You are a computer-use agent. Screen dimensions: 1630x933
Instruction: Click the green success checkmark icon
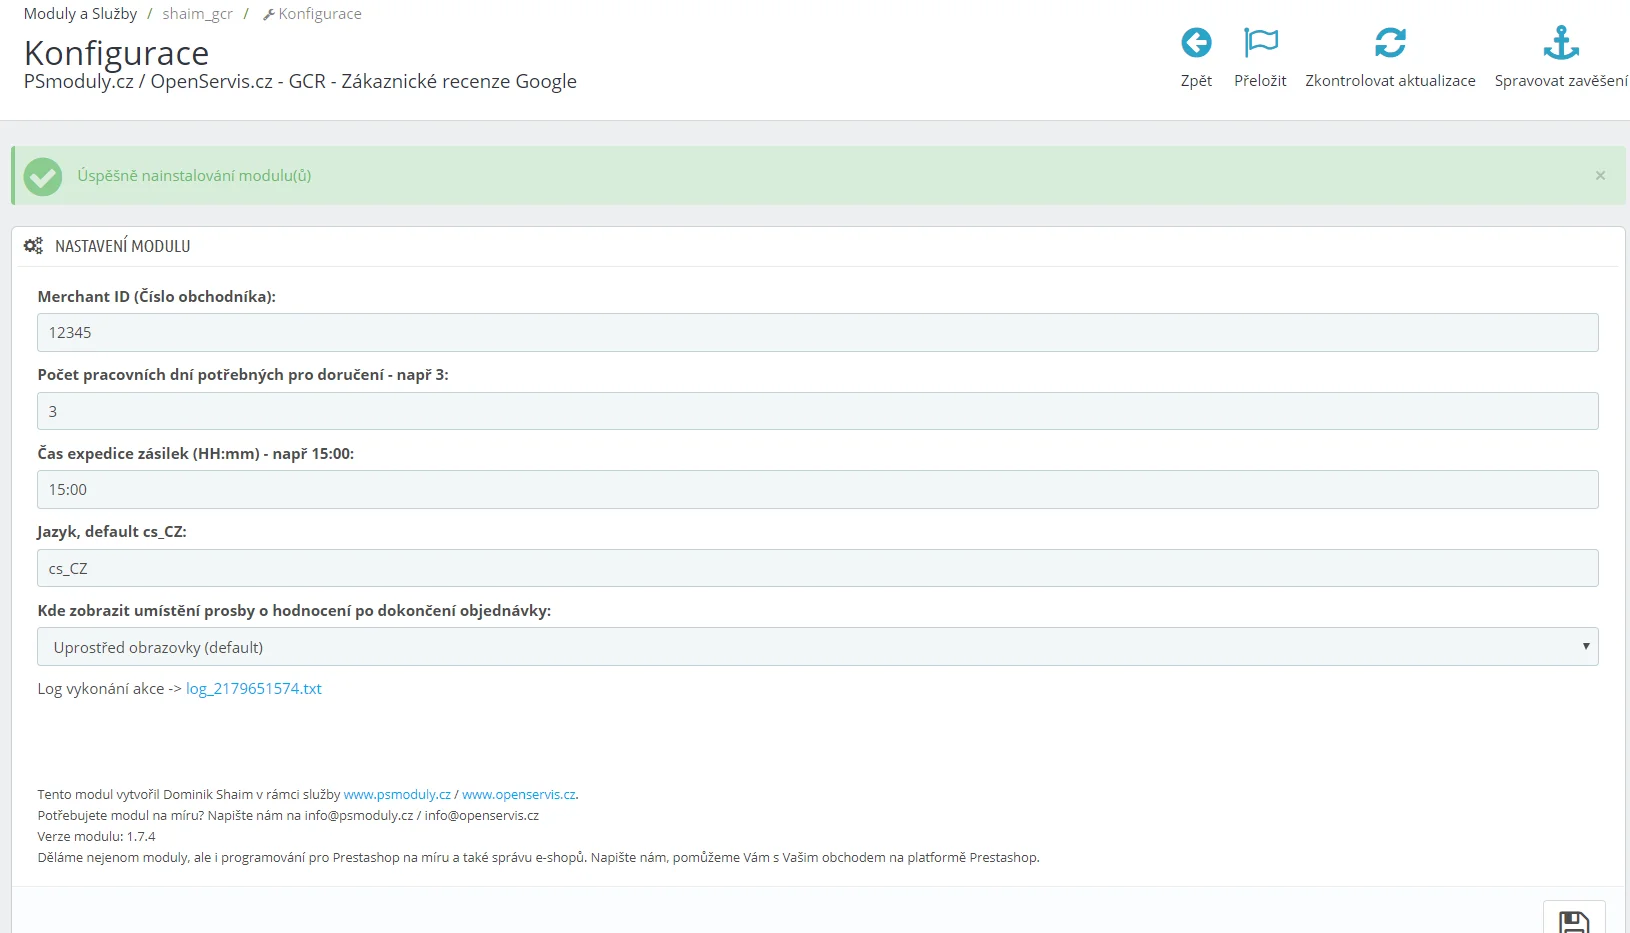pyautogui.click(x=43, y=177)
